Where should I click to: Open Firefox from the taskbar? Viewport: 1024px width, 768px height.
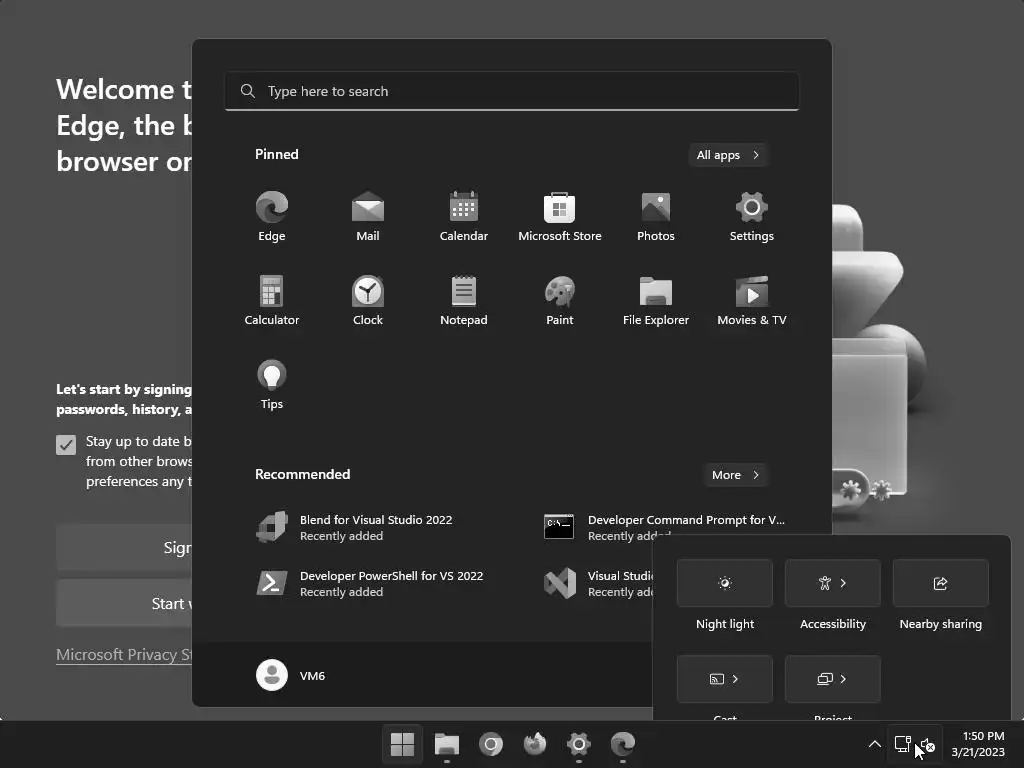point(535,744)
